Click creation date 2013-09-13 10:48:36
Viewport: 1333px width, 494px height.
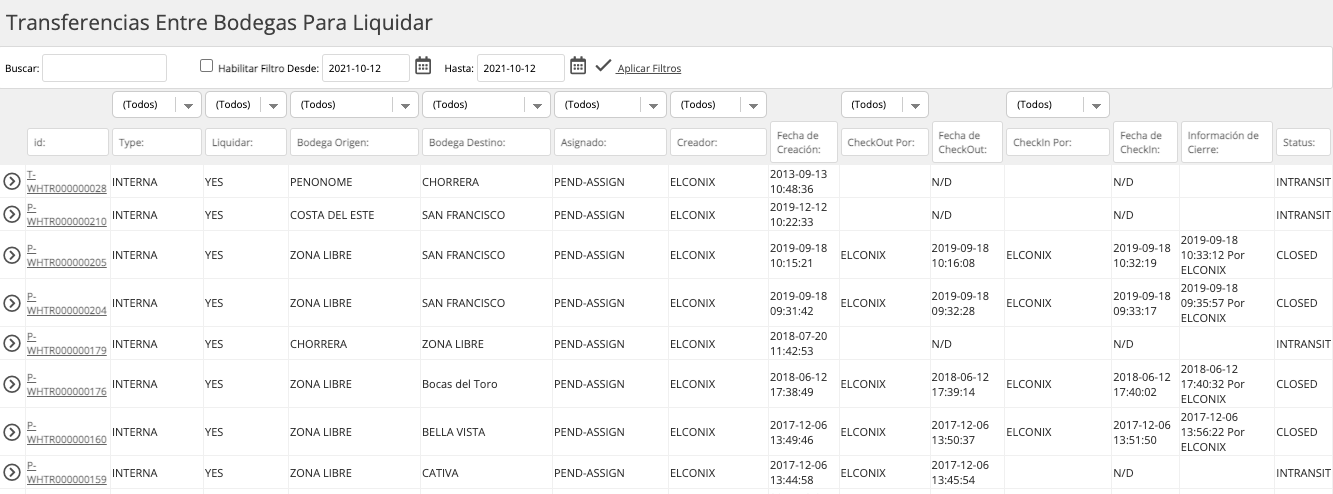(798, 182)
